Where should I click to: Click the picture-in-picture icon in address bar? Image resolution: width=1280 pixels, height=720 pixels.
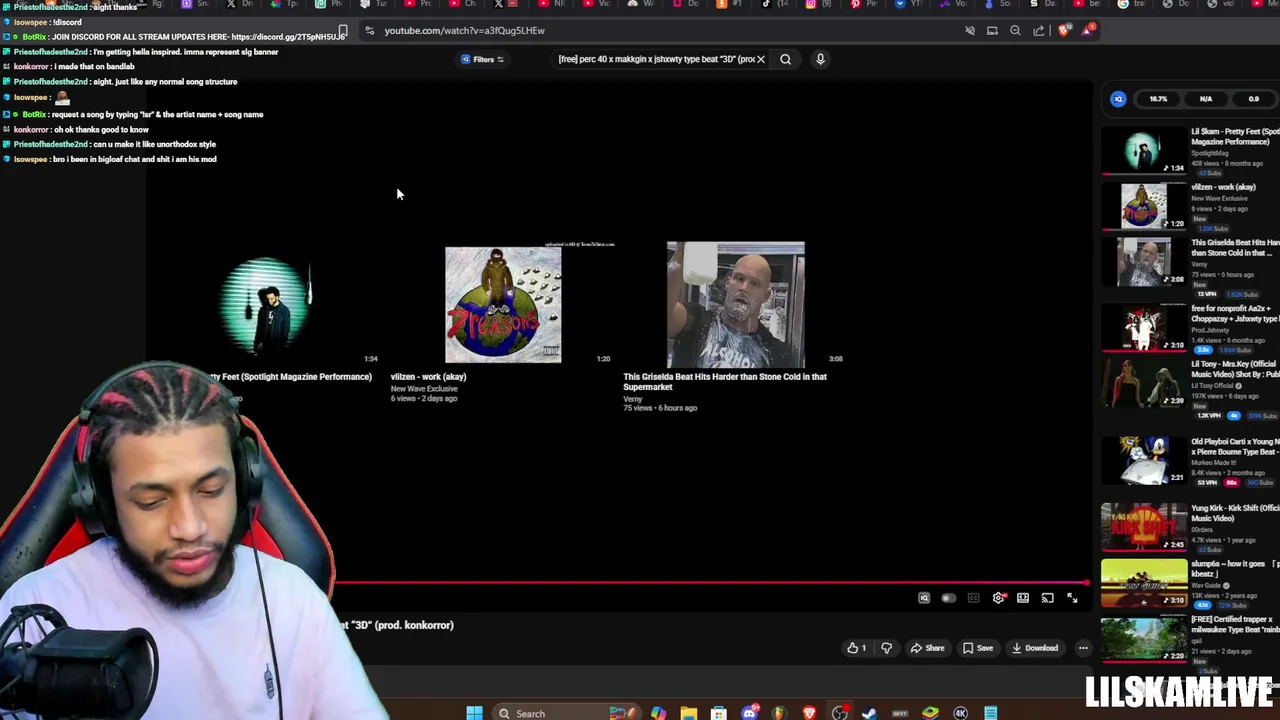click(992, 31)
